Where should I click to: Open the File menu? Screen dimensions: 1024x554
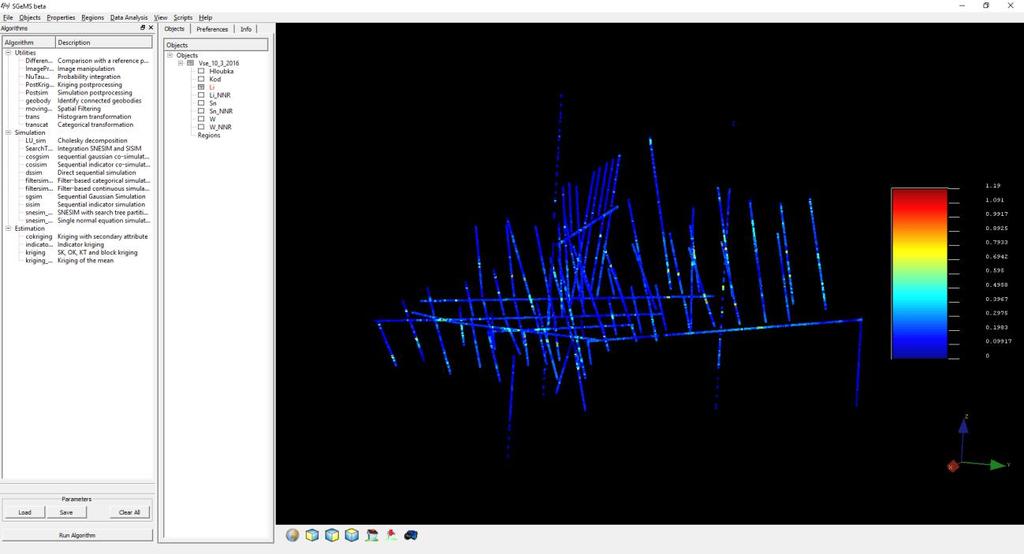click(8, 18)
